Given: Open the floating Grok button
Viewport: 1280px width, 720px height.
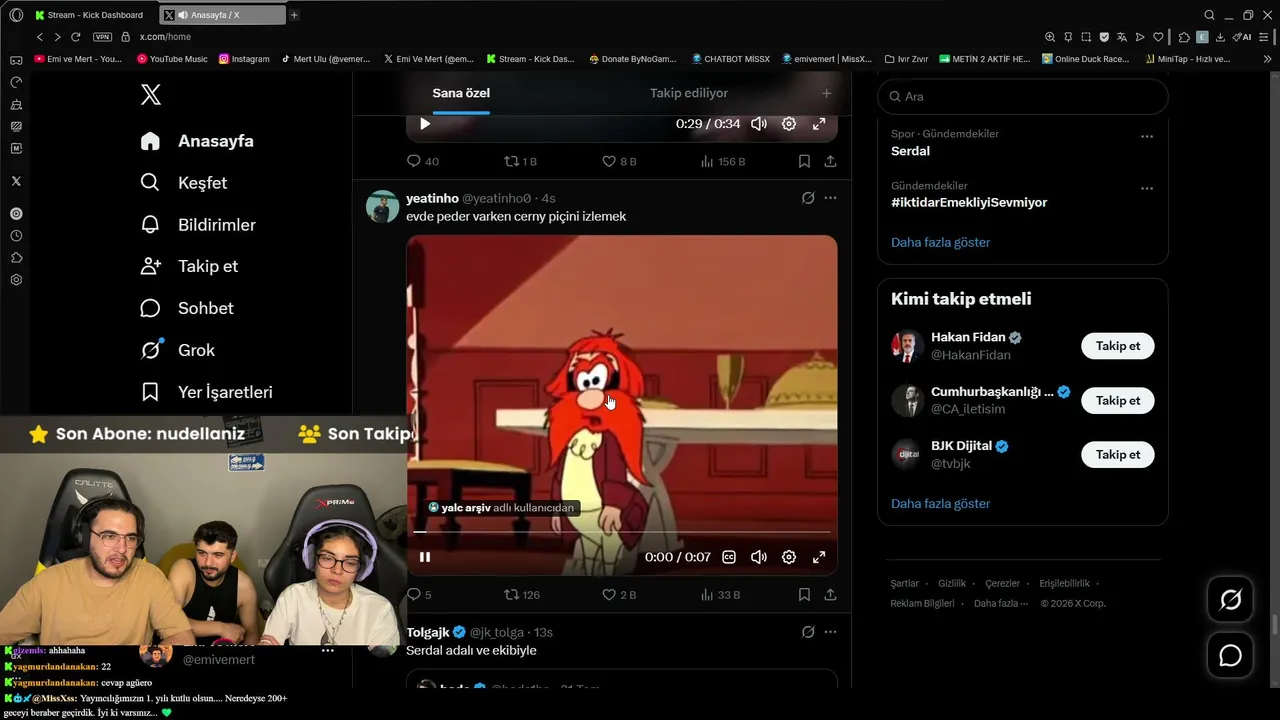Looking at the screenshot, I should click(x=1231, y=600).
